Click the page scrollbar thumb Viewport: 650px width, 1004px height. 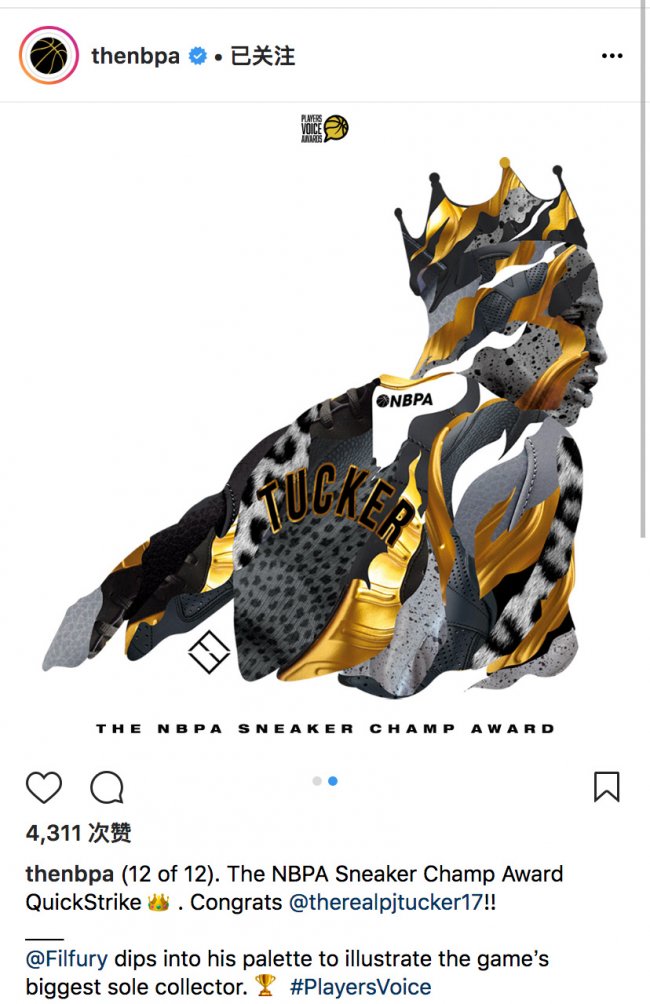tap(644, 269)
